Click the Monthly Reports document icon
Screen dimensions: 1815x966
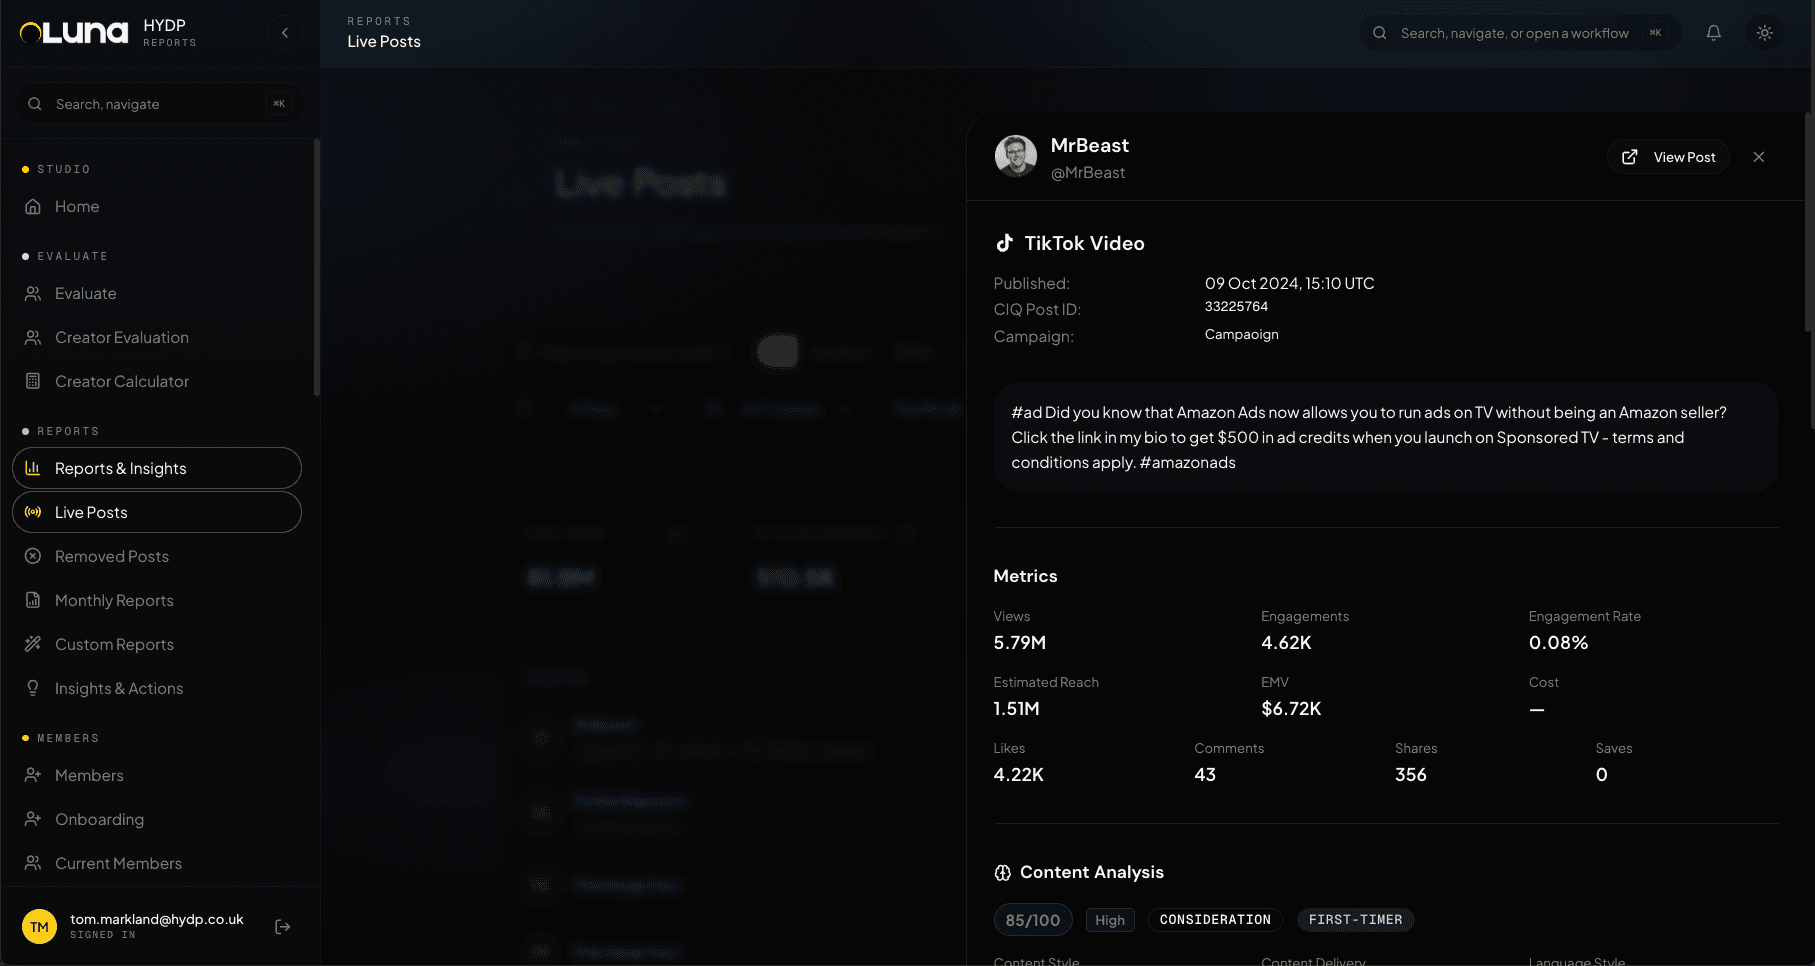click(x=33, y=600)
